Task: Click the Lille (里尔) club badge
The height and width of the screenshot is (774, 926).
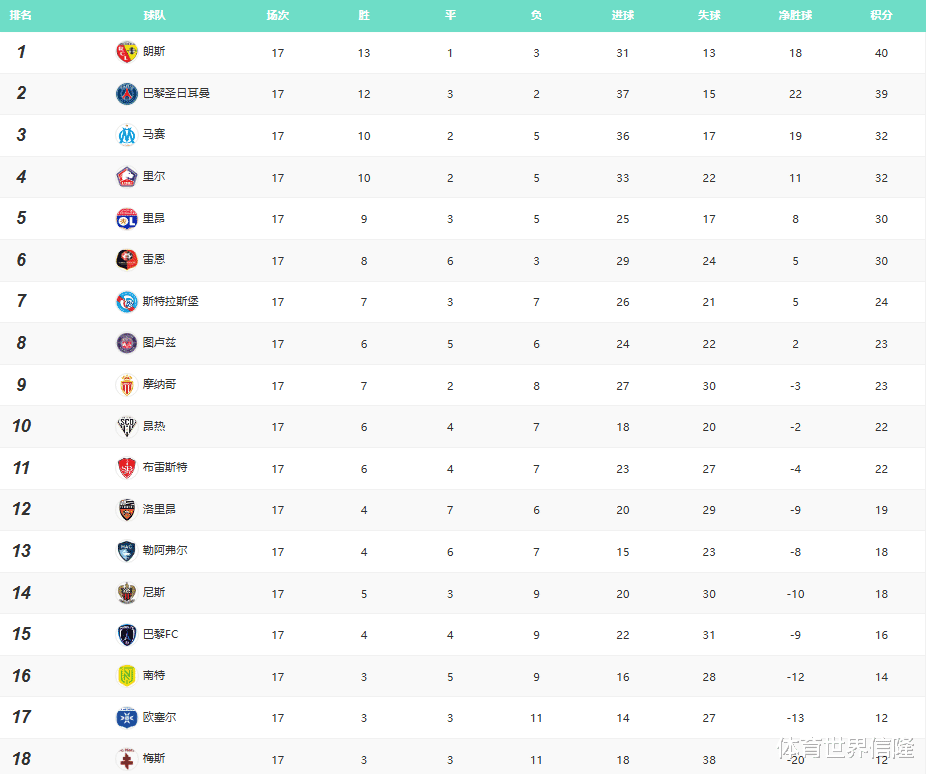Action: pos(126,177)
